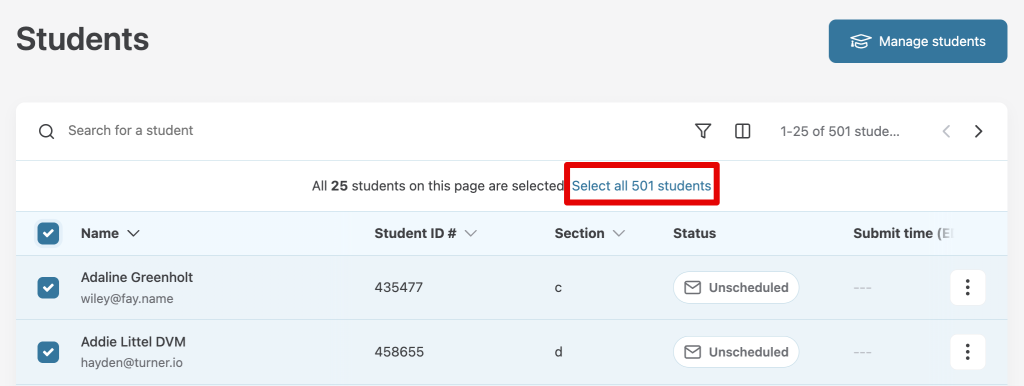Expand the Section column chevron
The height and width of the screenshot is (386, 1024).
click(618, 233)
